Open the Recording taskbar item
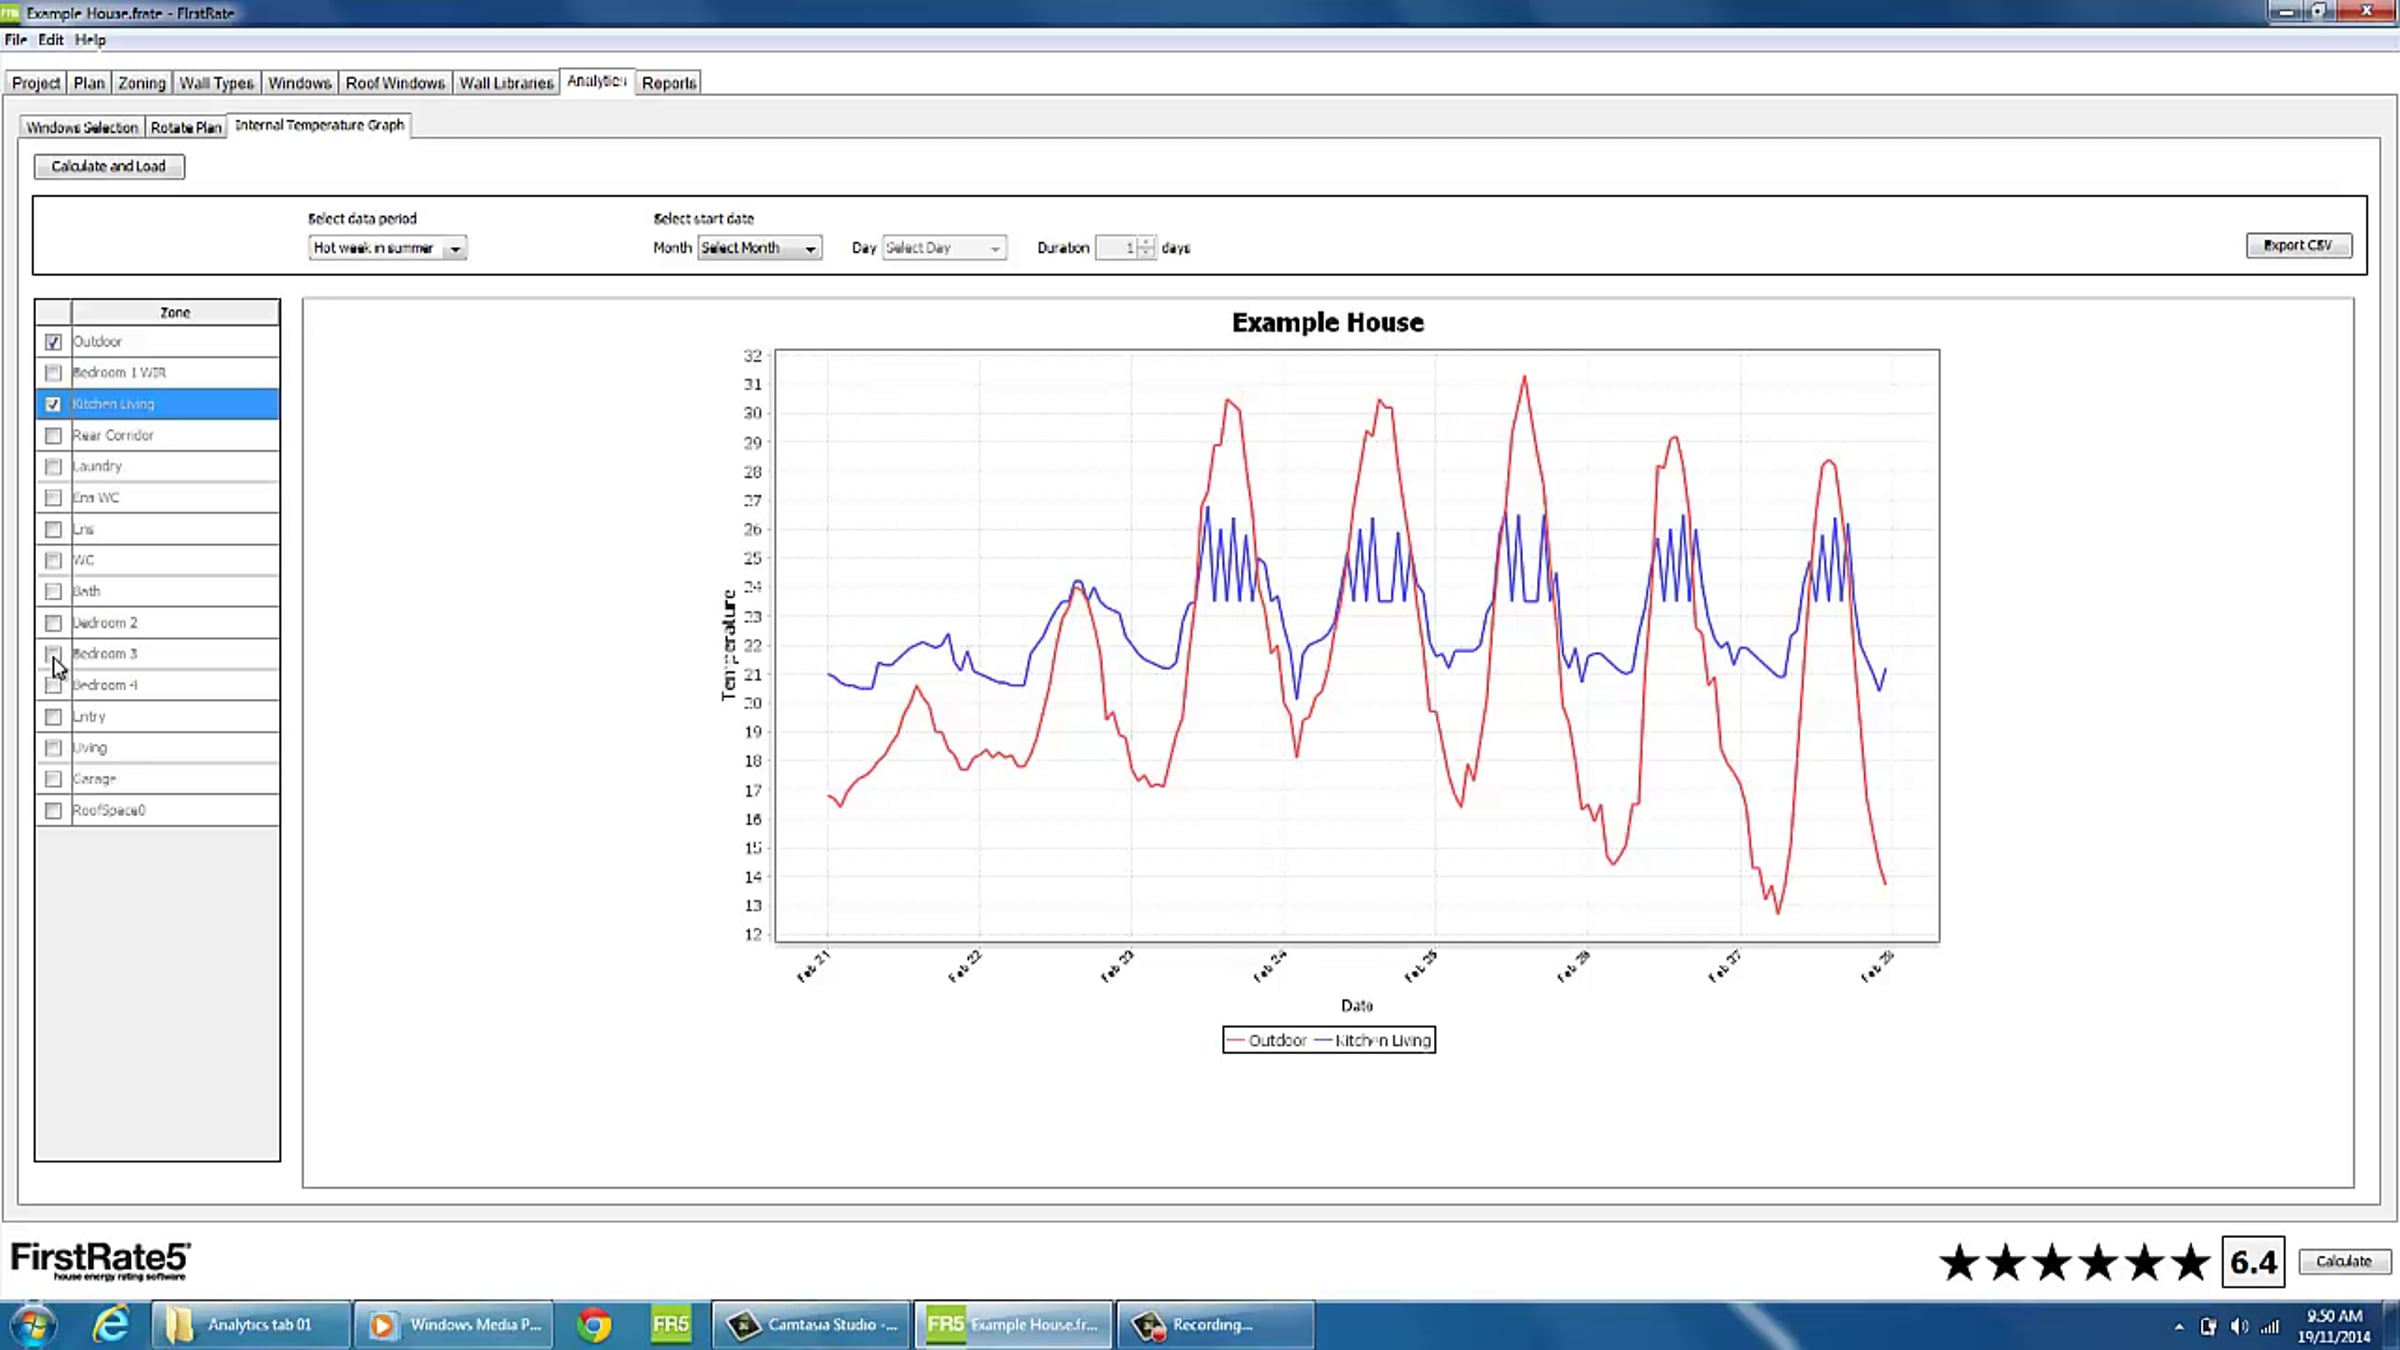 (x=1215, y=1324)
